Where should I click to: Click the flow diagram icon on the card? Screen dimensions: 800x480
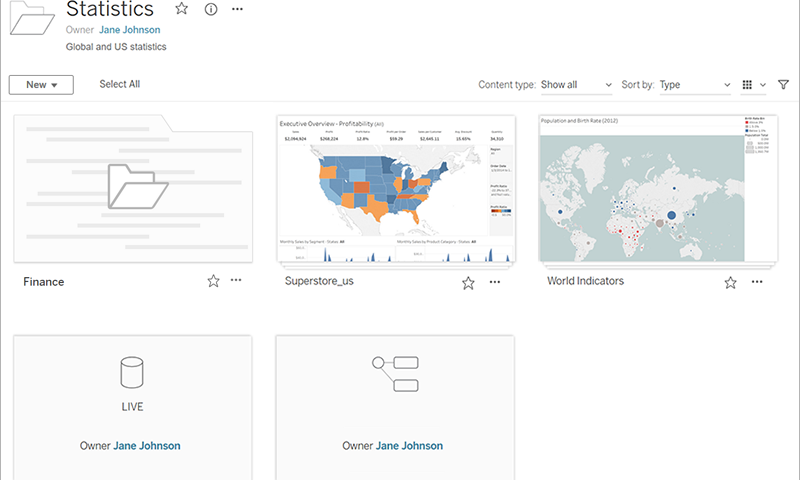395,374
